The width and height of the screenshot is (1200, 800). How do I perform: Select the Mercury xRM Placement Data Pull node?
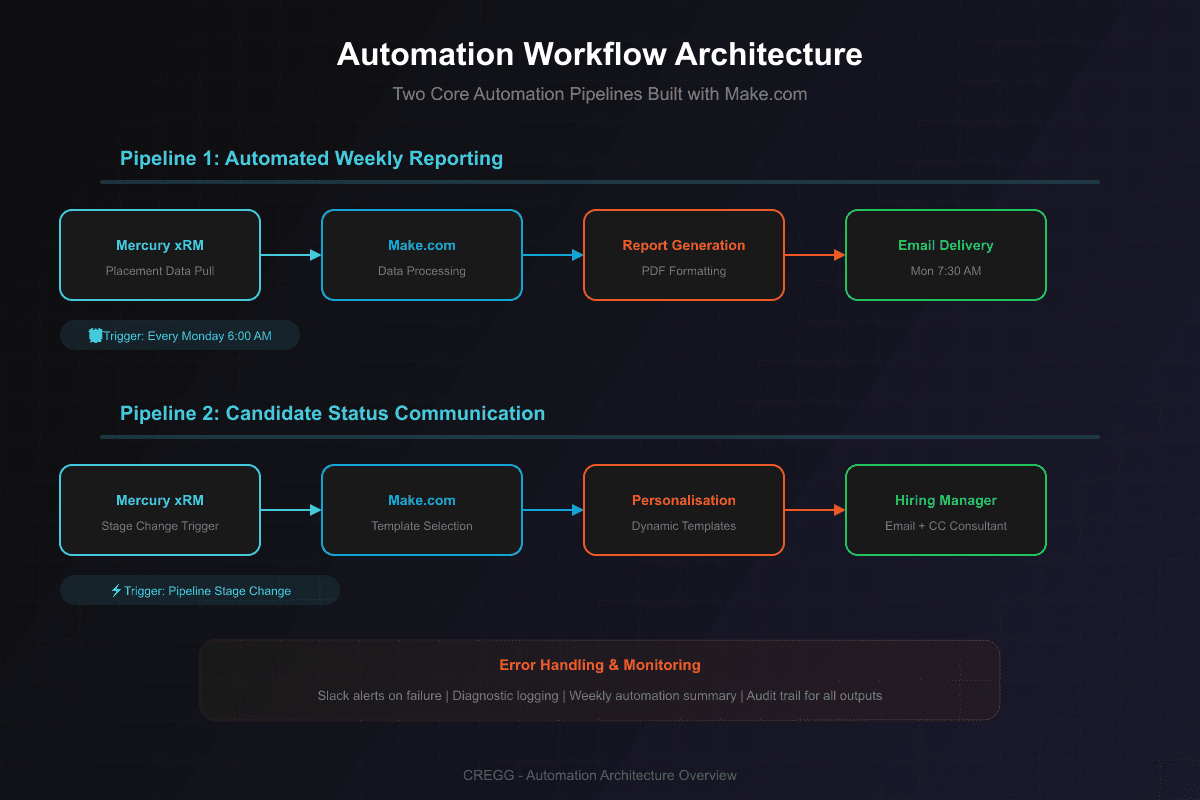click(x=160, y=255)
